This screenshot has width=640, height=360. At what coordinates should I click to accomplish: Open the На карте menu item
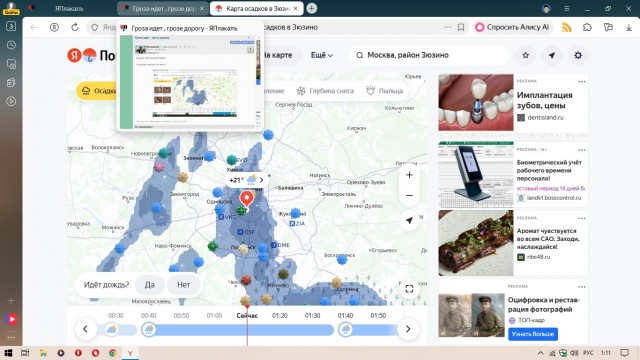(278, 55)
